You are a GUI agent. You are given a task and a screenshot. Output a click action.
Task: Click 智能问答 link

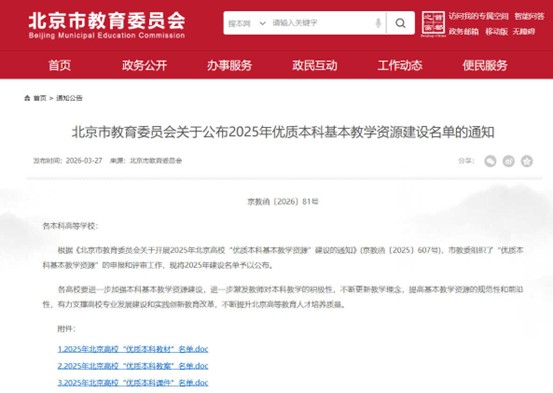click(529, 16)
